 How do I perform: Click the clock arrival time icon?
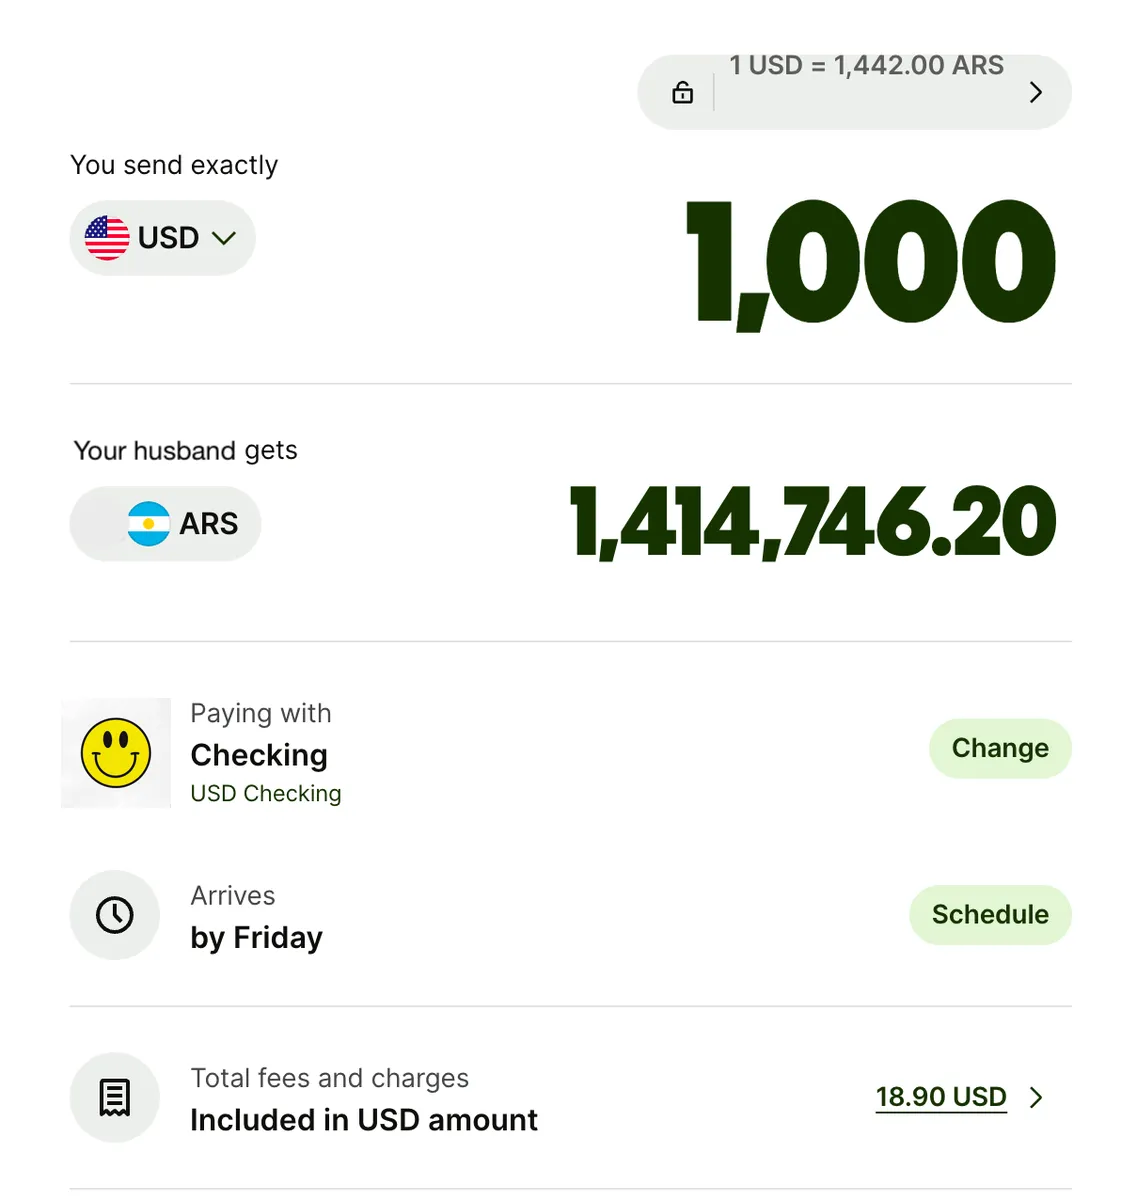point(115,915)
